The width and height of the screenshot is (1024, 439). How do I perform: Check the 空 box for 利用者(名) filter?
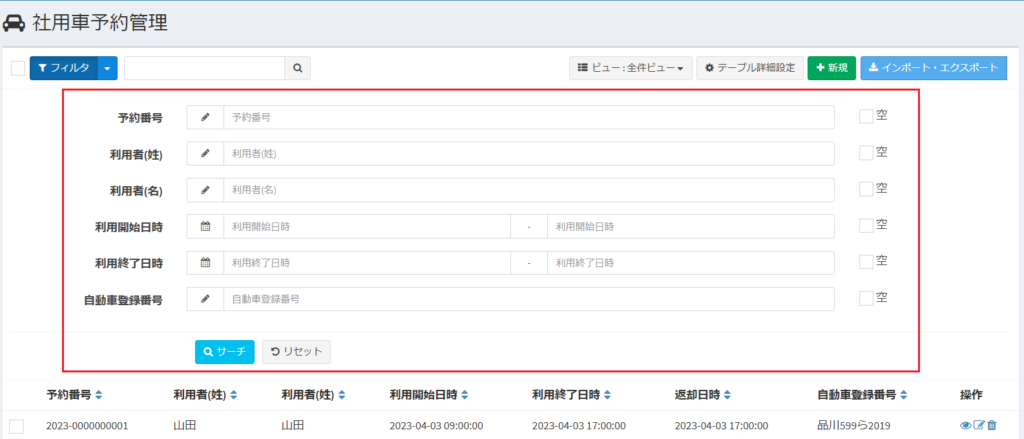866,189
